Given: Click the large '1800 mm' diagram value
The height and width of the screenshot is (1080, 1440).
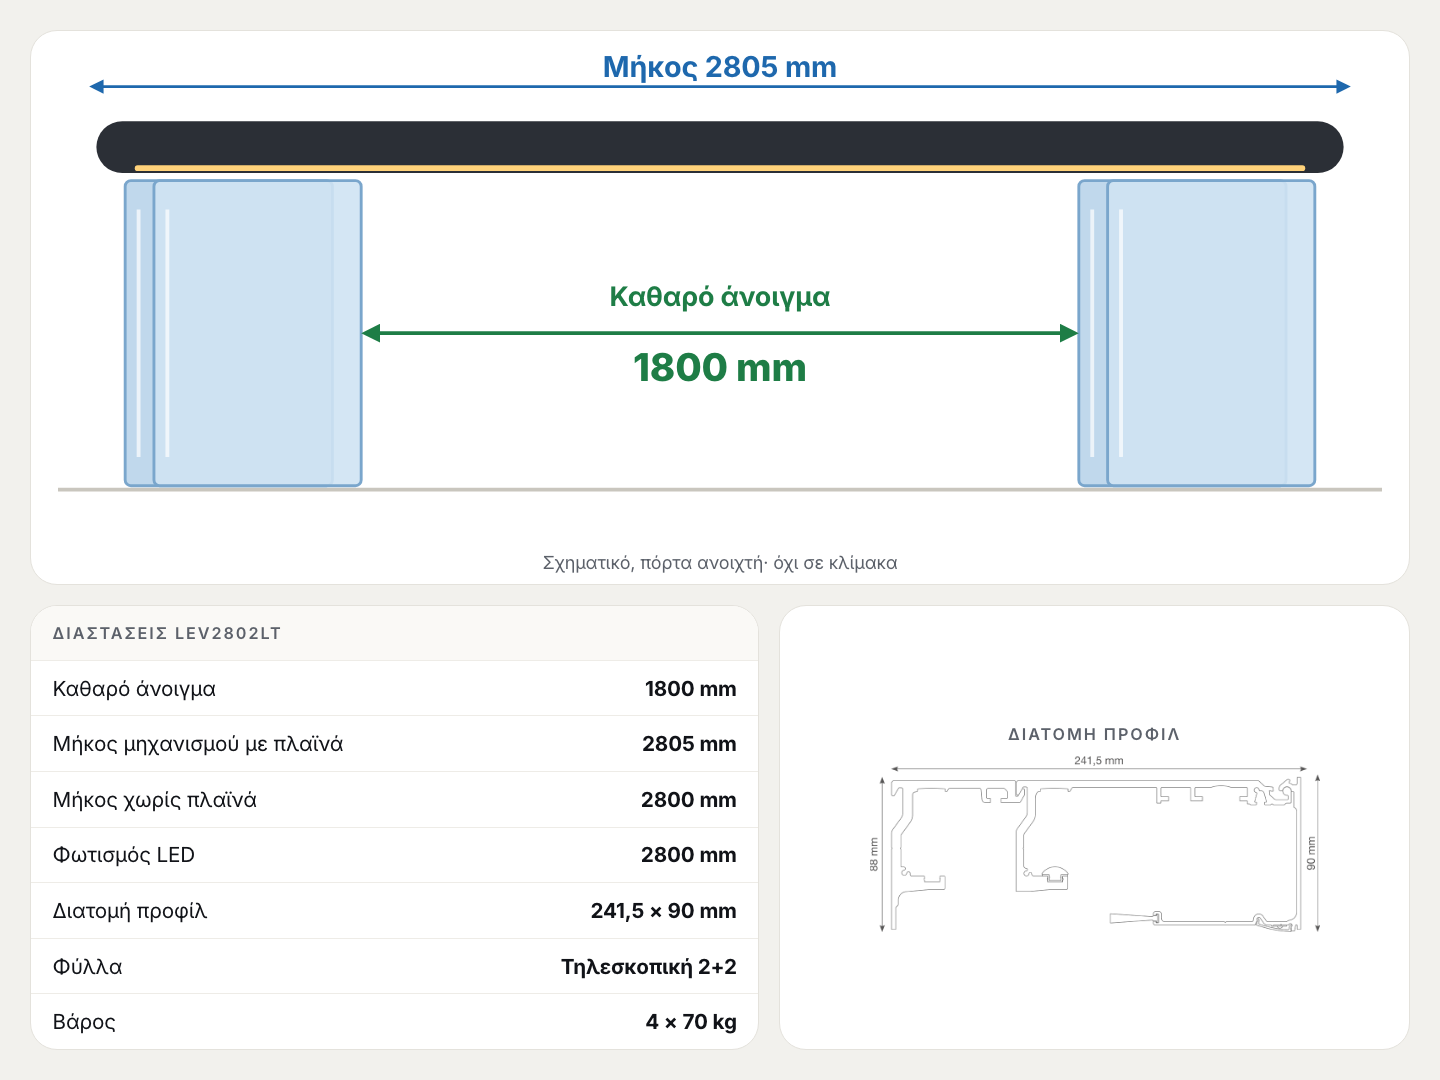Looking at the screenshot, I should [720, 368].
